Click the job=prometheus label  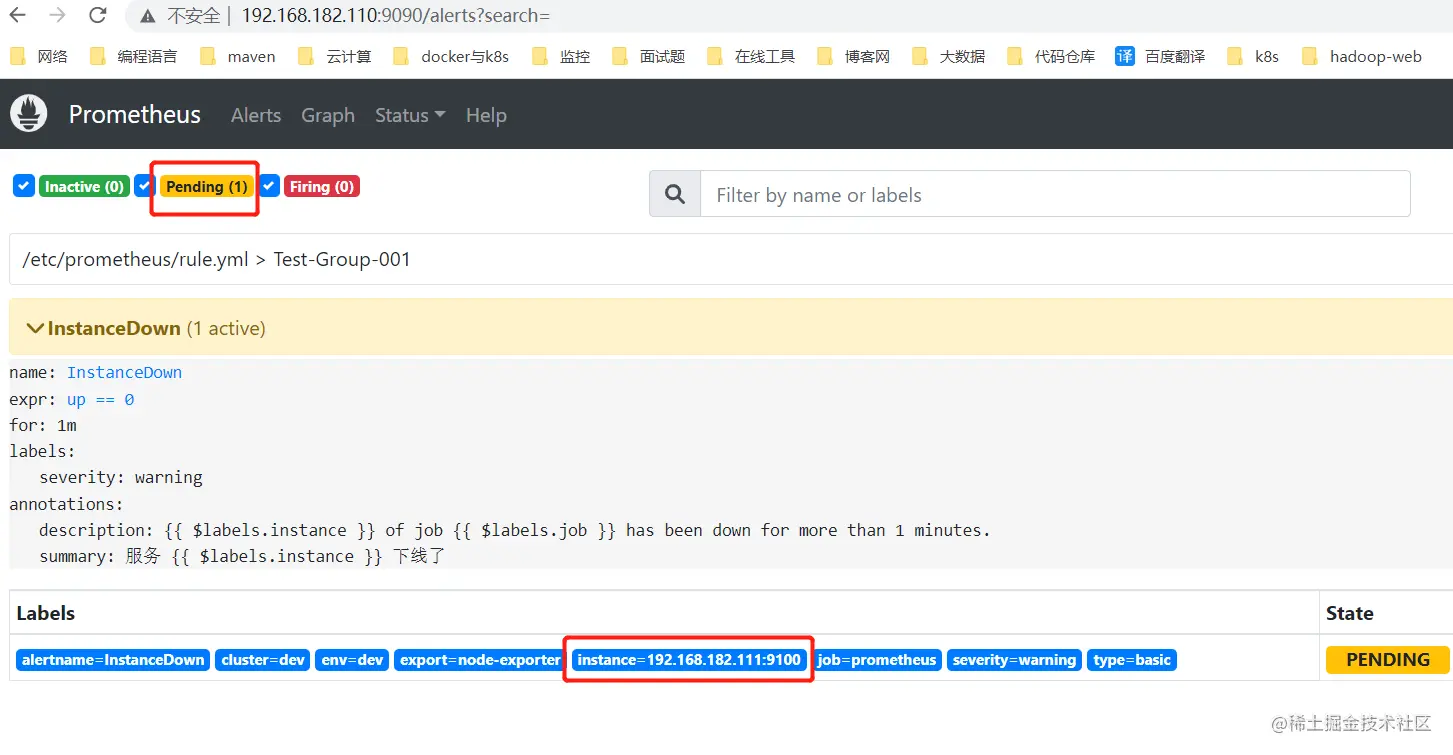[877, 660]
